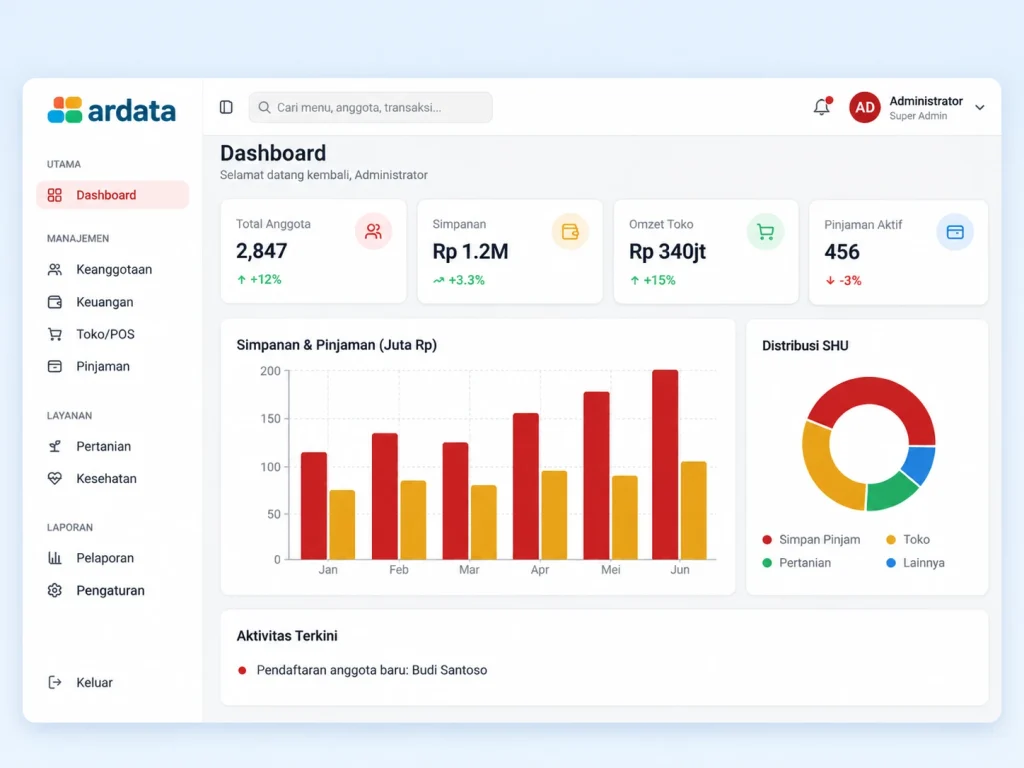Click the -3% decline indicator

pyautogui.click(x=843, y=281)
